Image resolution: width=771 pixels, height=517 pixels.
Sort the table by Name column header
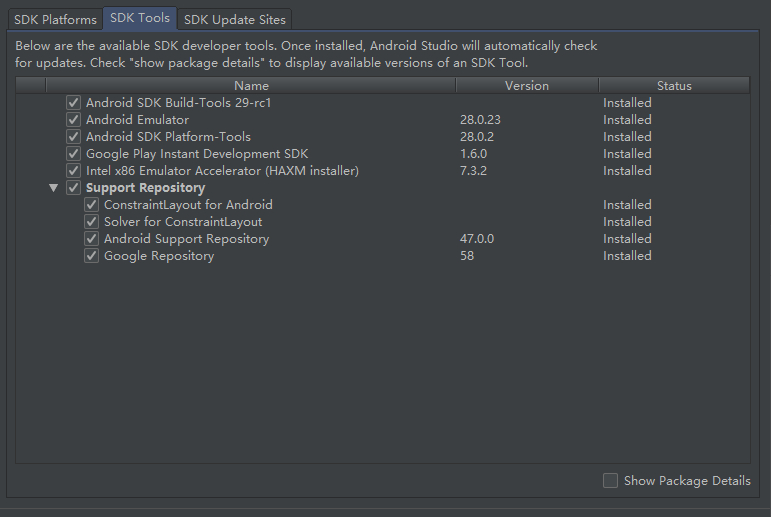coord(251,86)
